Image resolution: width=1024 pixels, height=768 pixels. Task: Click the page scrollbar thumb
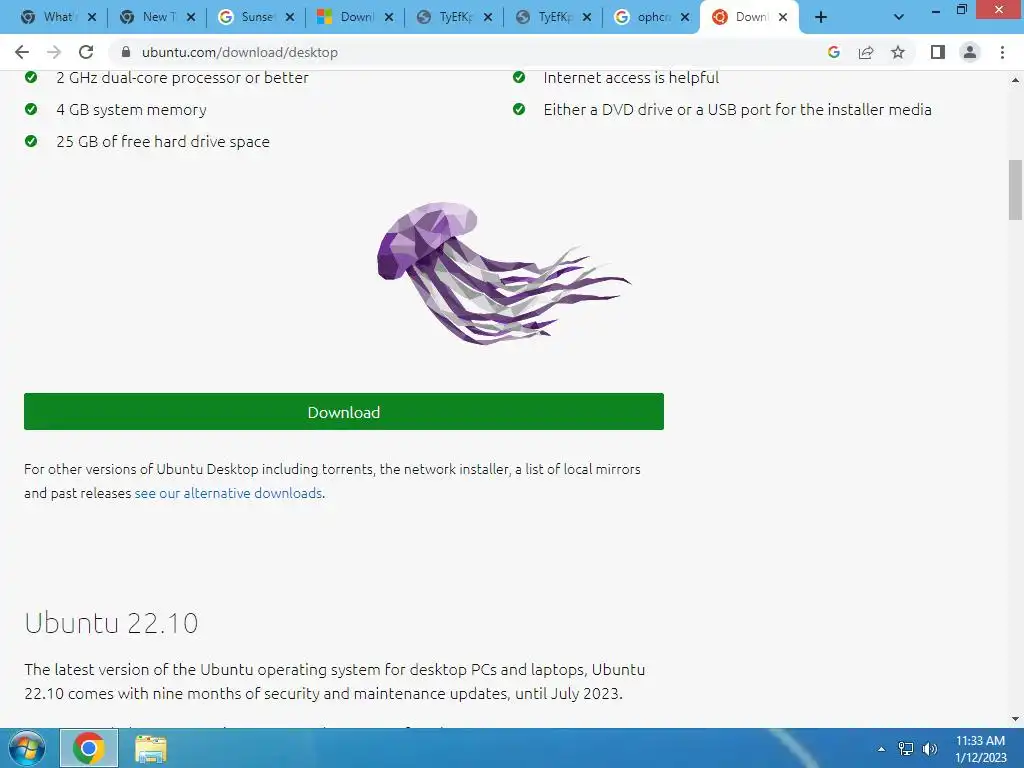coord(1015,190)
